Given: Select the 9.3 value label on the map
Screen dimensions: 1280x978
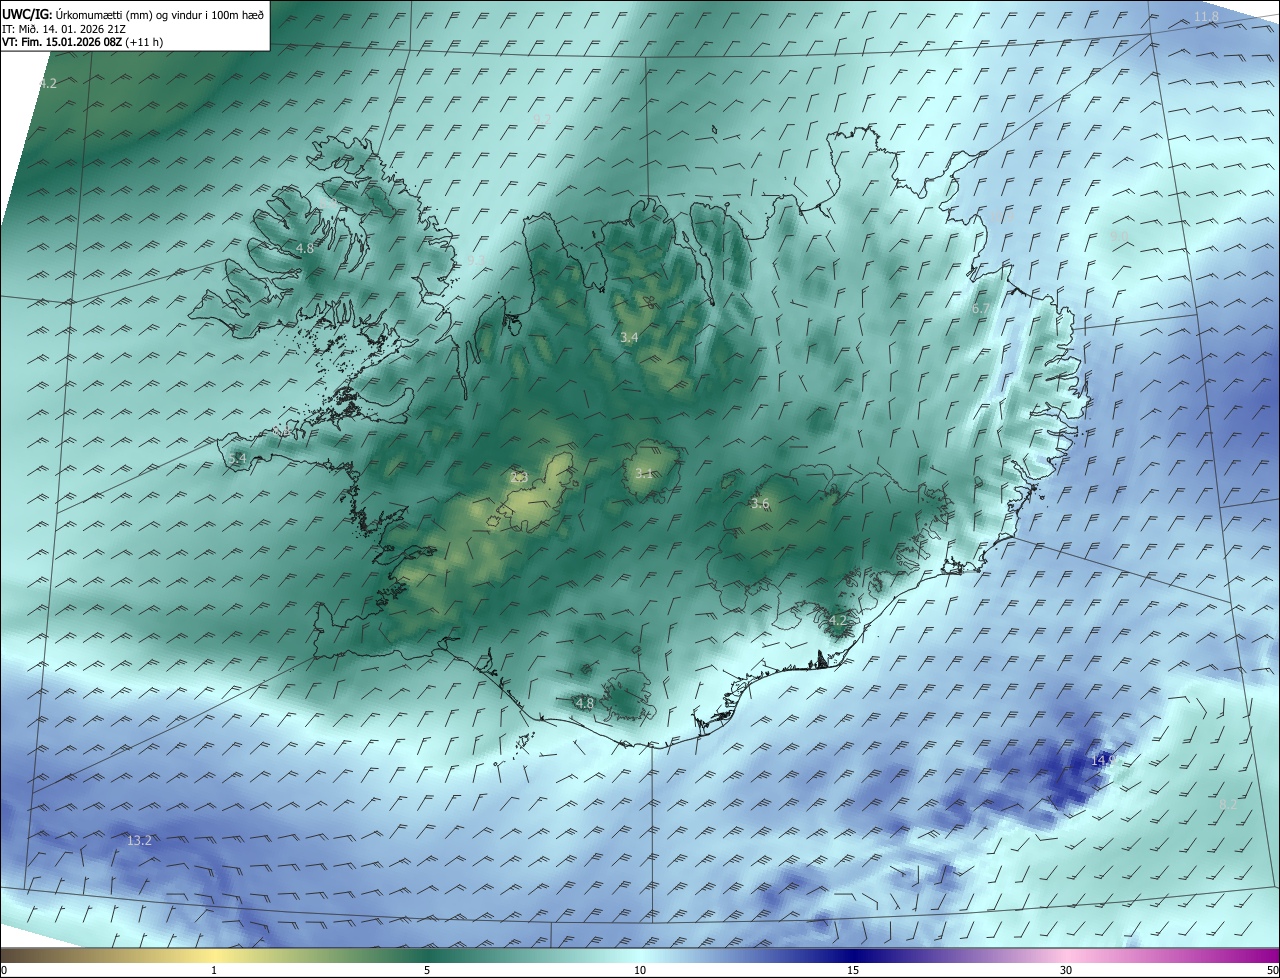Looking at the screenshot, I should tap(476, 260).
